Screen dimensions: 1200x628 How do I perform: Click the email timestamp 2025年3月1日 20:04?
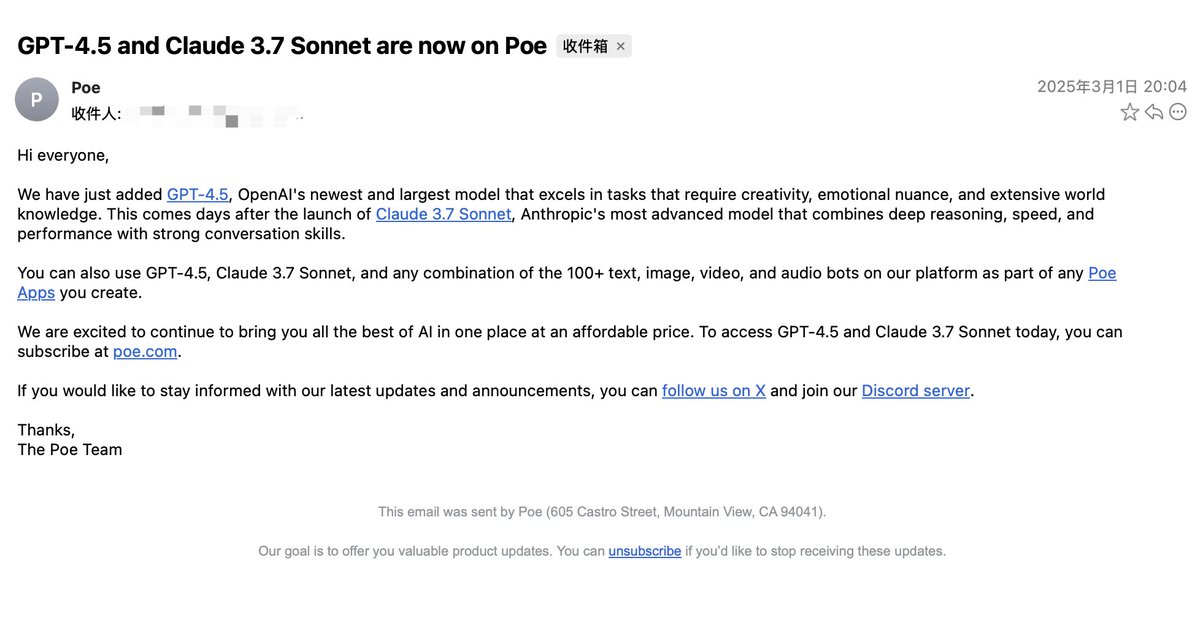1112,87
